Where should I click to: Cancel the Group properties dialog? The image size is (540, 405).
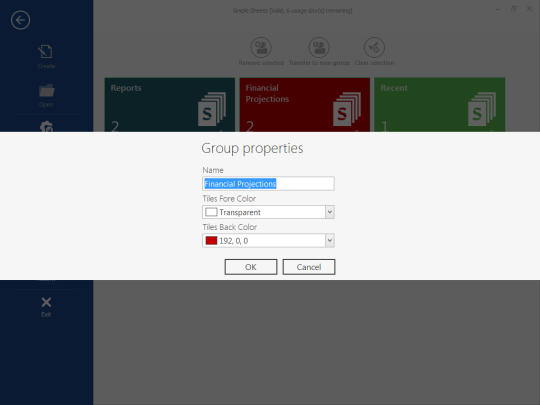(x=309, y=267)
